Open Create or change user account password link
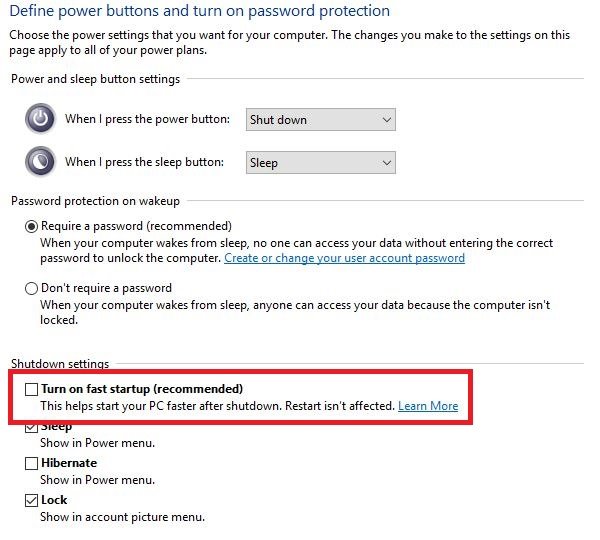Screen dimensions: 600x540 coord(344,258)
